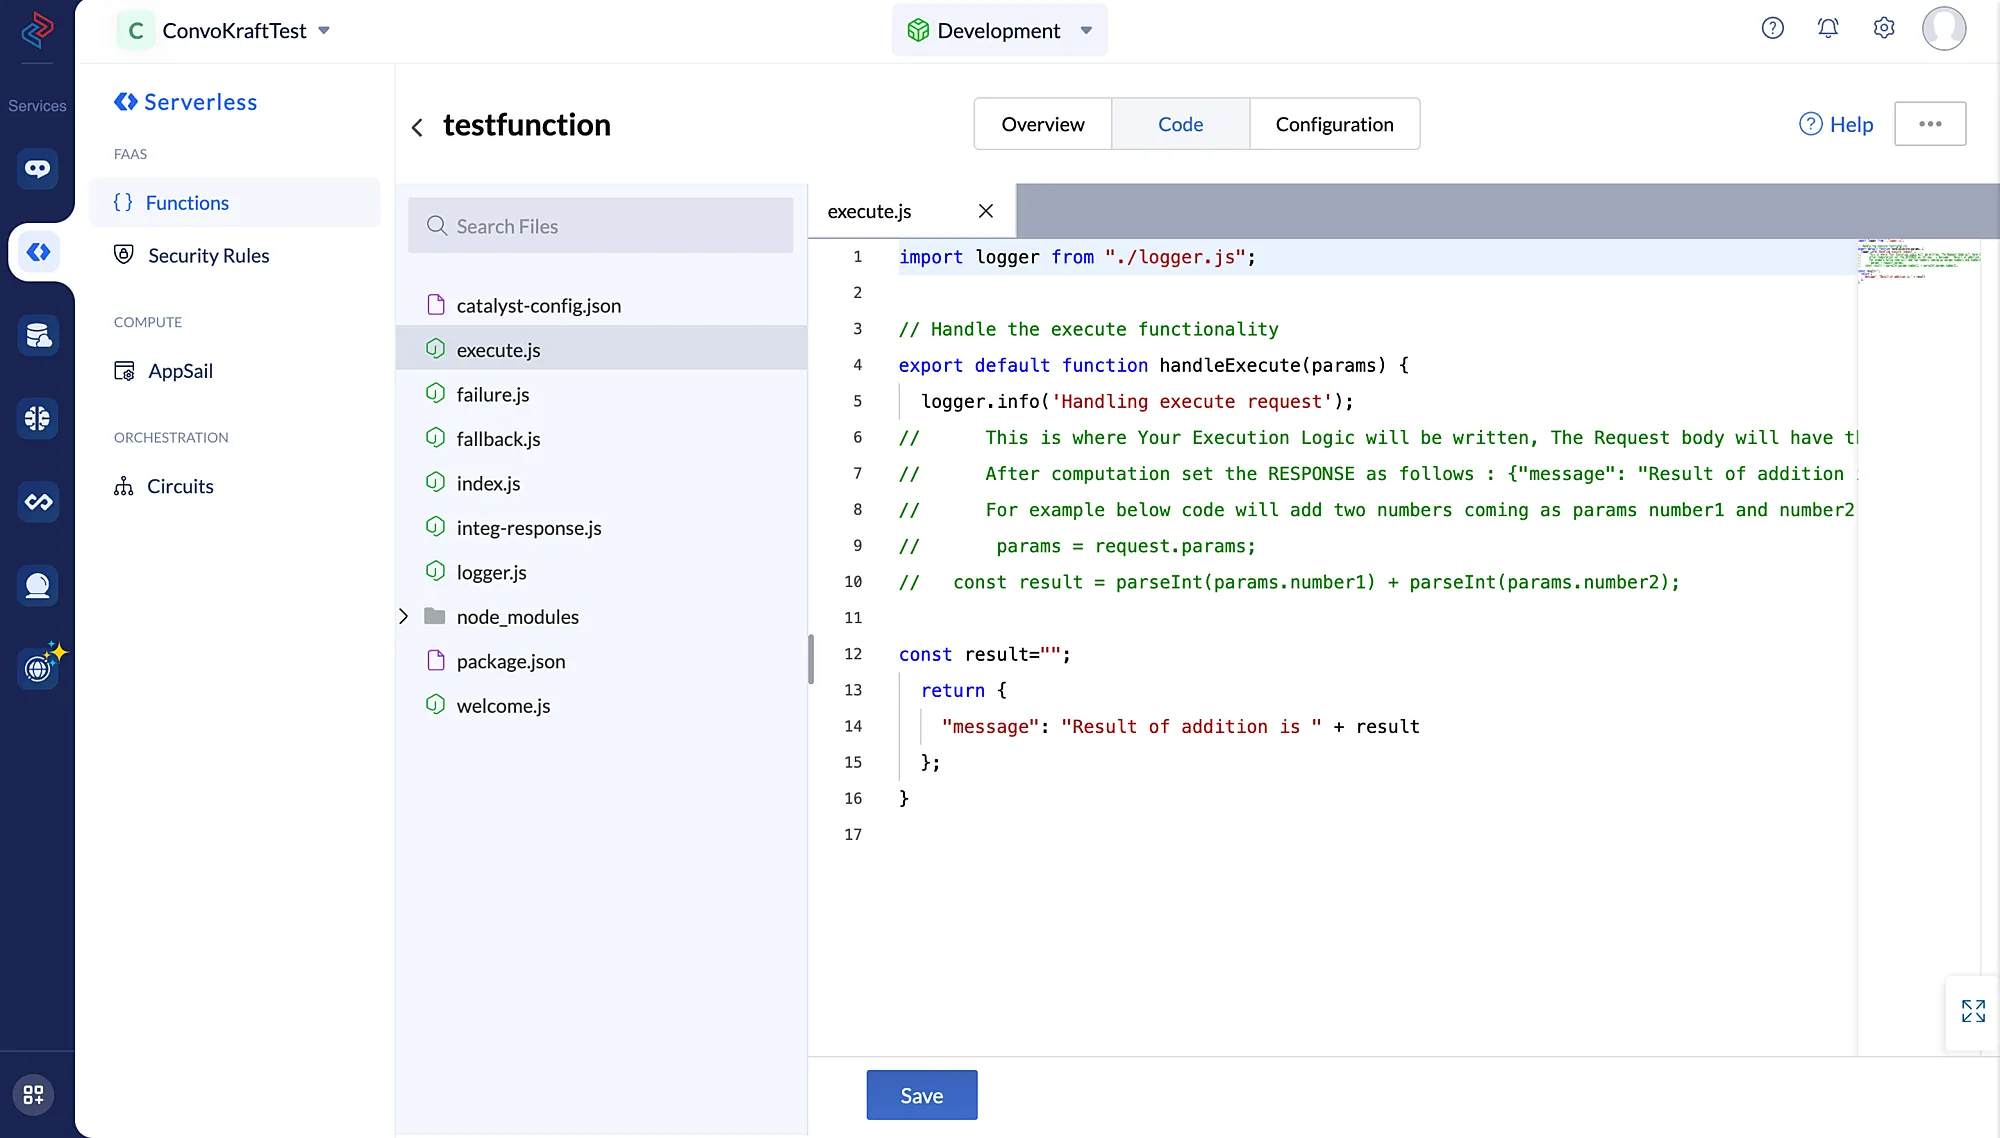
Task: Switch to the Overview tab
Action: (x=1043, y=124)
